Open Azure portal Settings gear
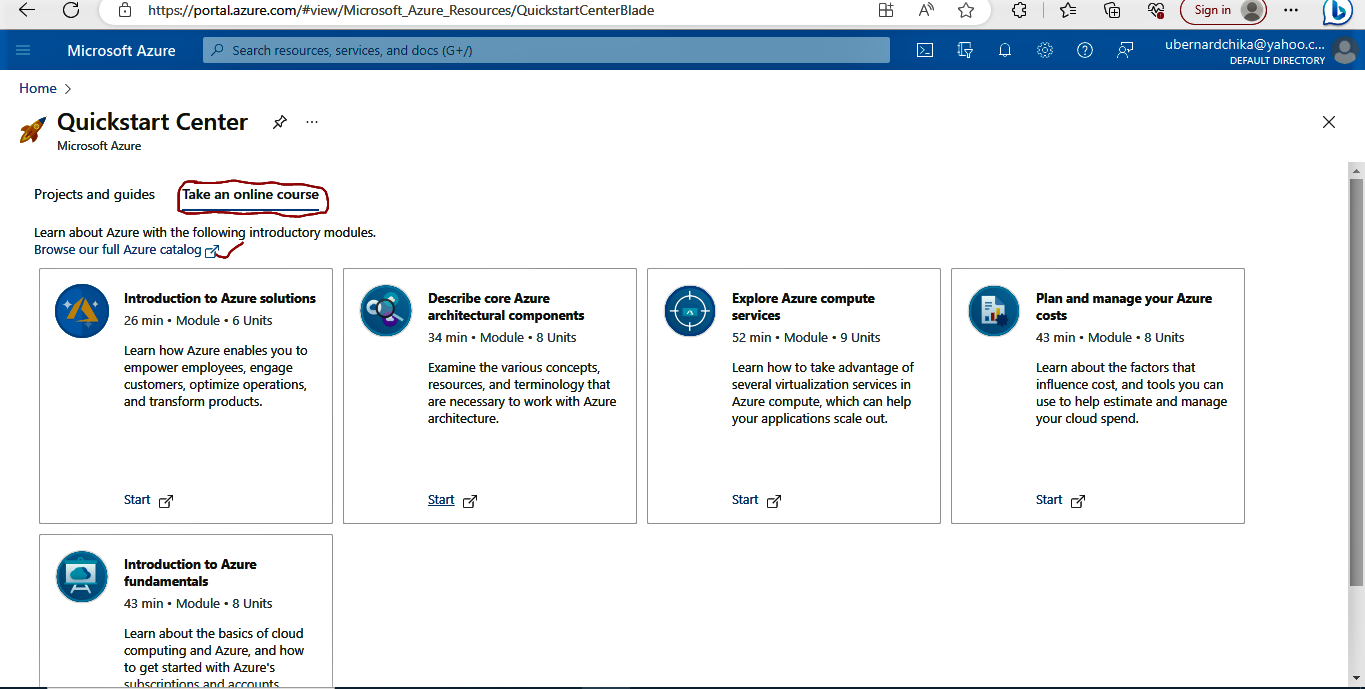The width and height of the screenshot is (1365, 689). (x=1045, y=50)
